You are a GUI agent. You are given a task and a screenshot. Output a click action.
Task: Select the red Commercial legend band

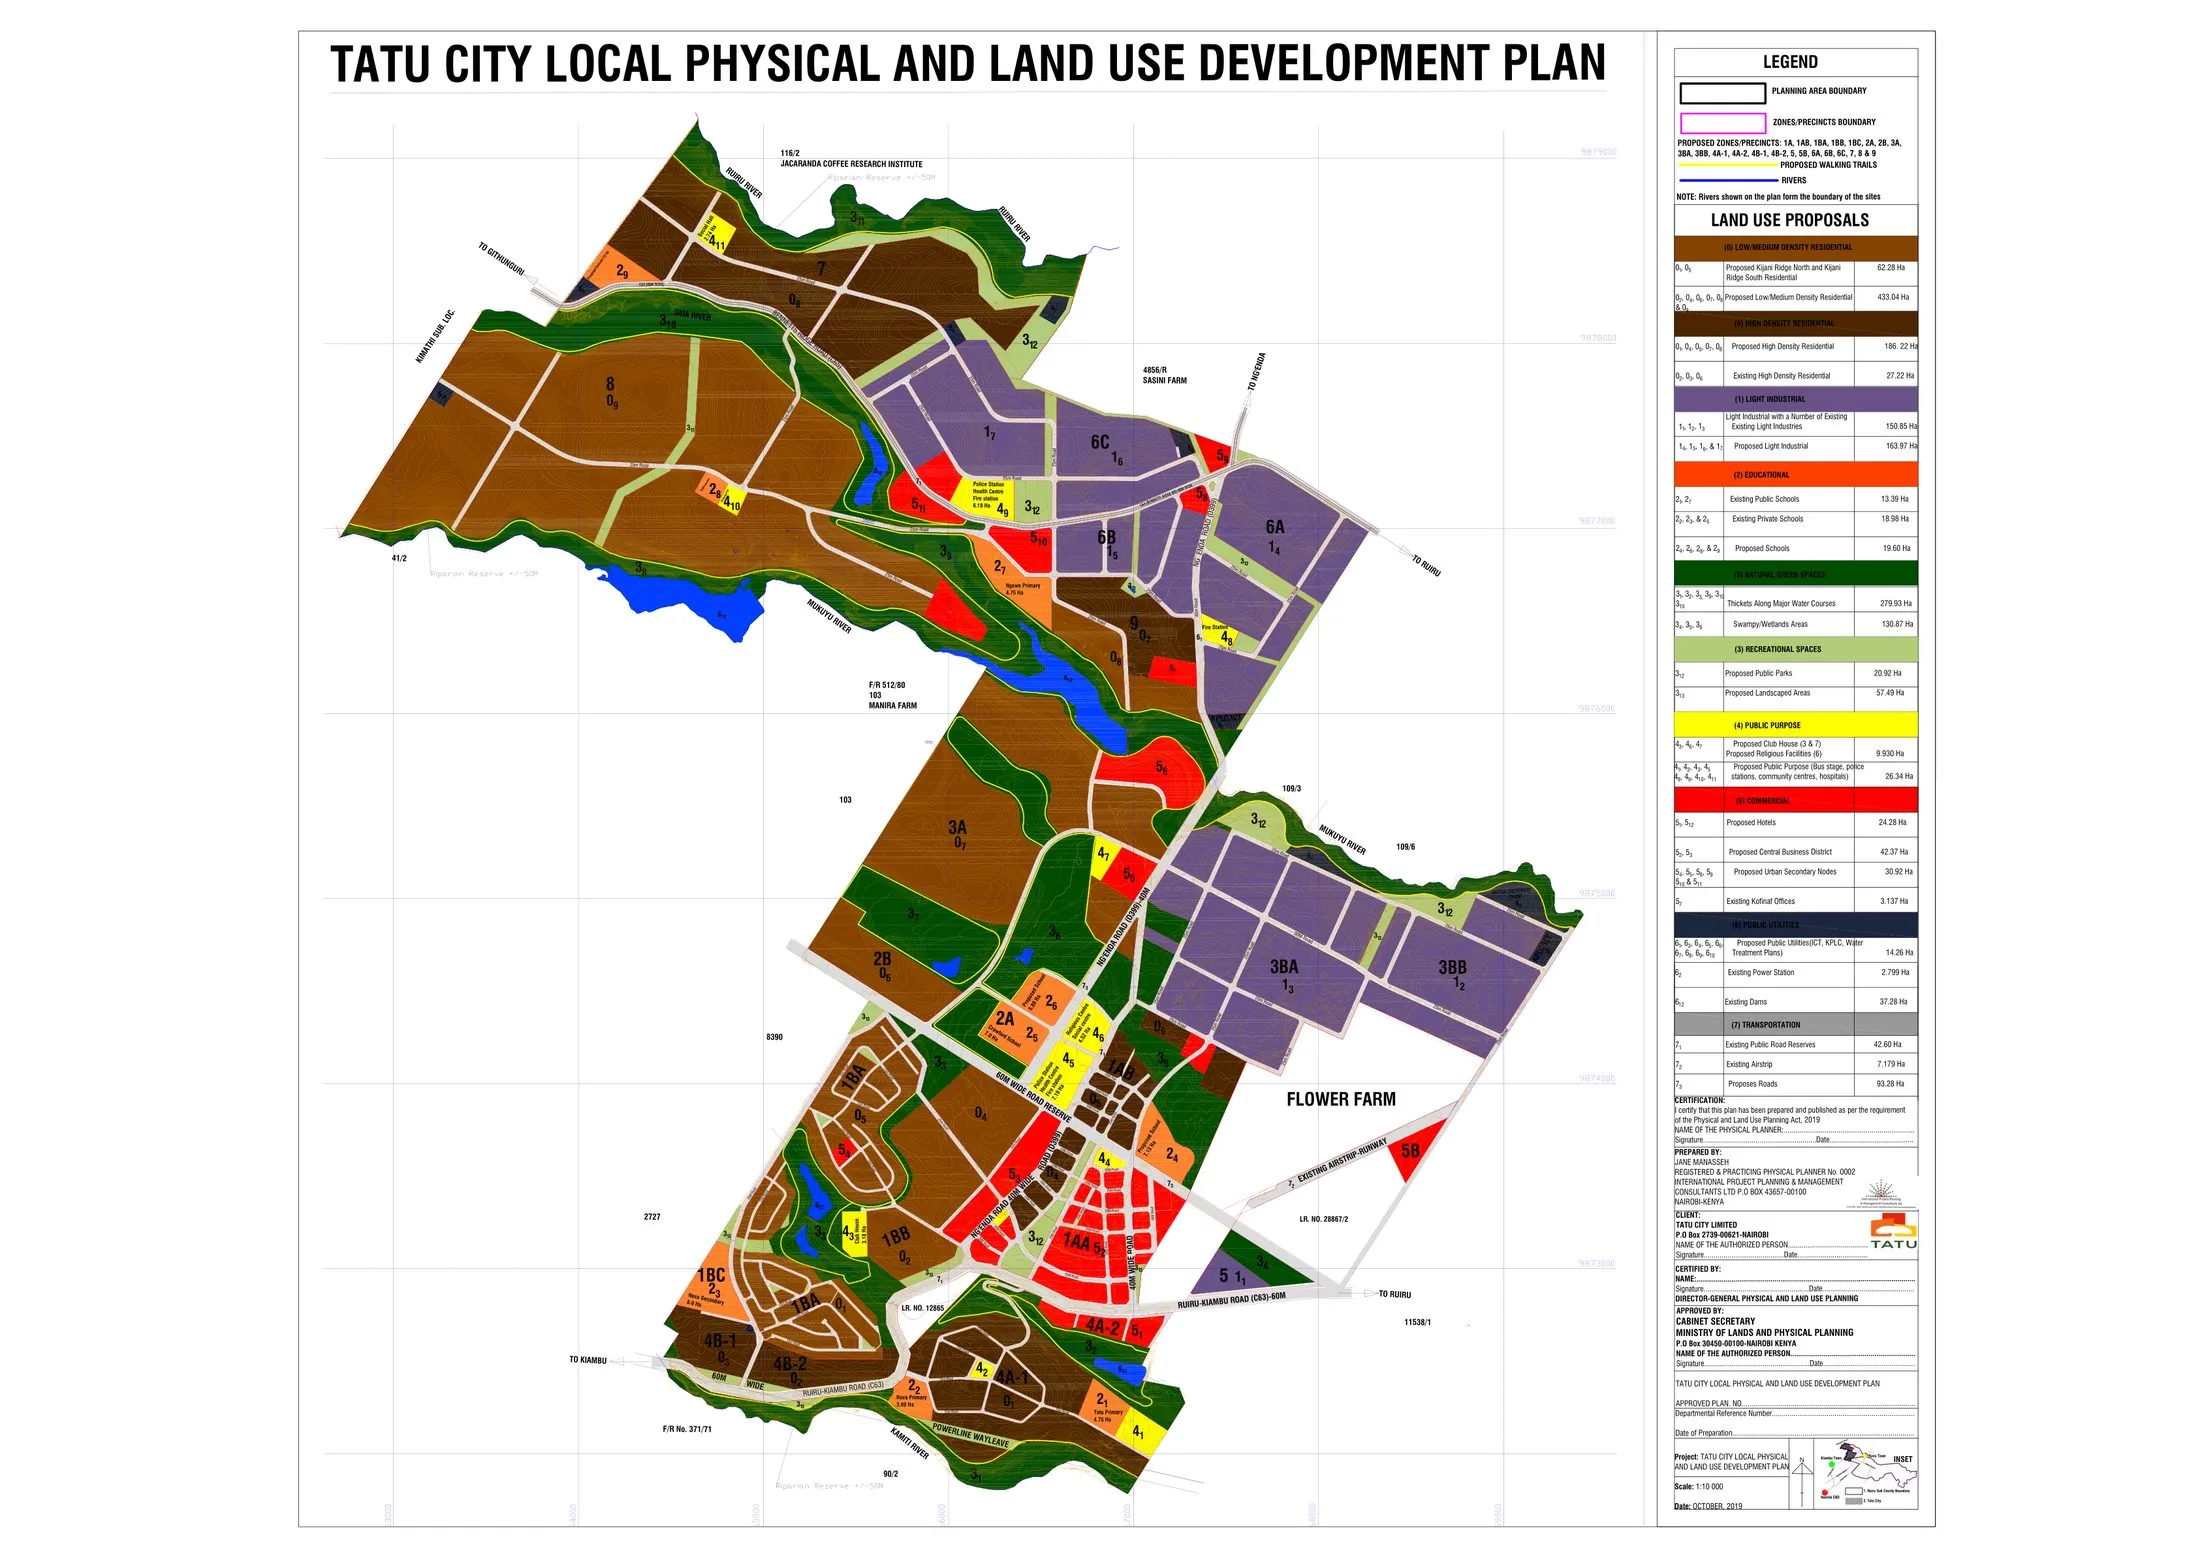[x=1796, y=800]
